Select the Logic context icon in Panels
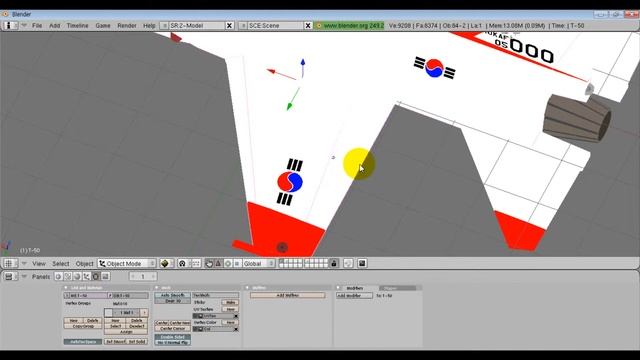Image resolution: width=640 pixels, height=360 pixels. pos(58,276)
